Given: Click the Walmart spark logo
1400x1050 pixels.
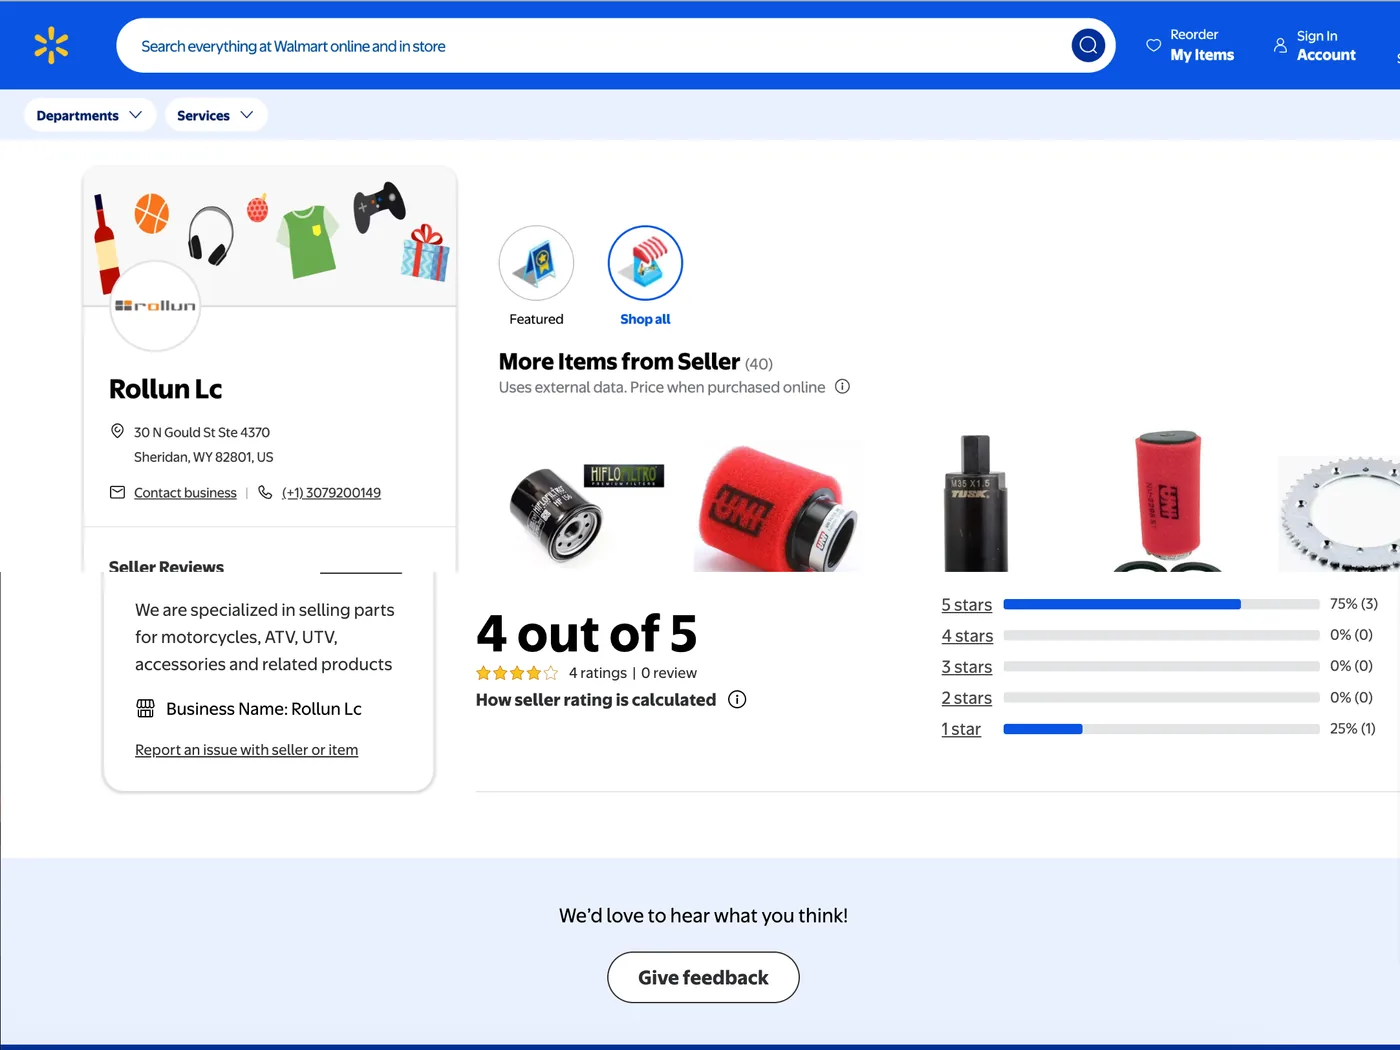Looking at the screenshot, I should [51, 45].
